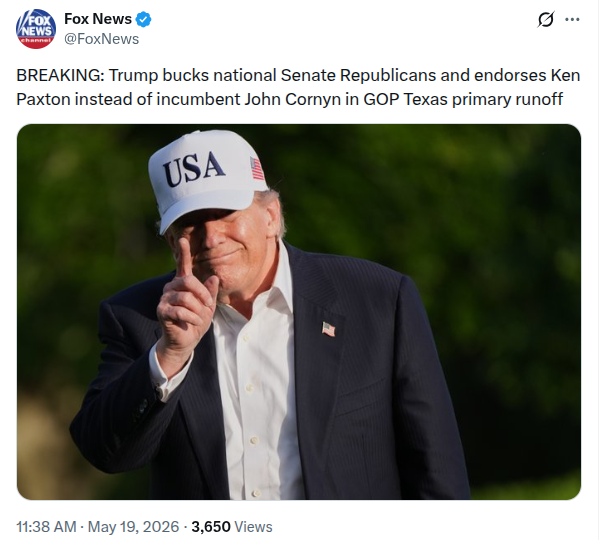Screen dimensions: 607x540
Task: Click the May 19, 2026 date
Action: coord(134,527)
